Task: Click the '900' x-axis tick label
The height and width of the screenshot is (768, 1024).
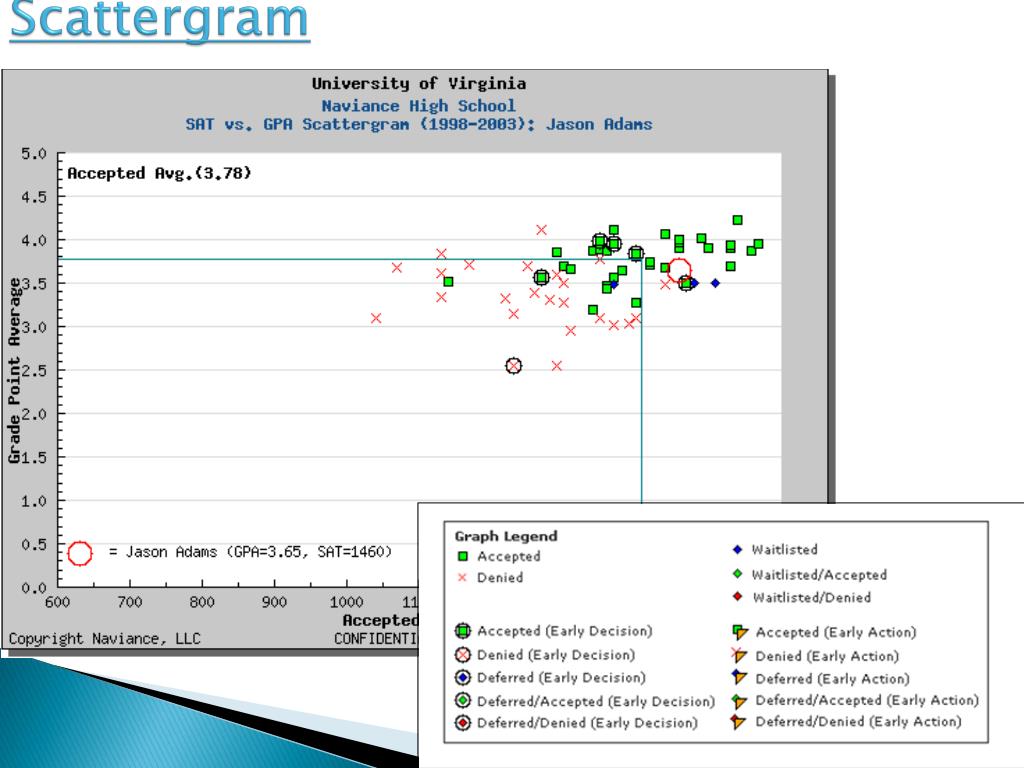Action: (274, 602)
